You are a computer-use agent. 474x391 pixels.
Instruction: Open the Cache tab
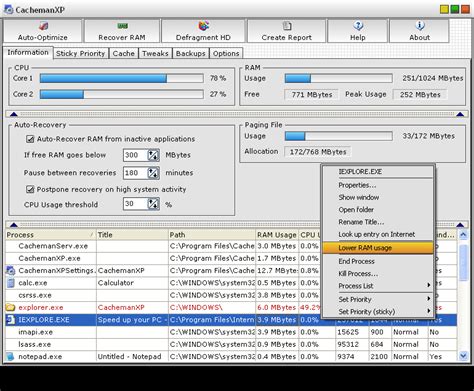[123, 53]
